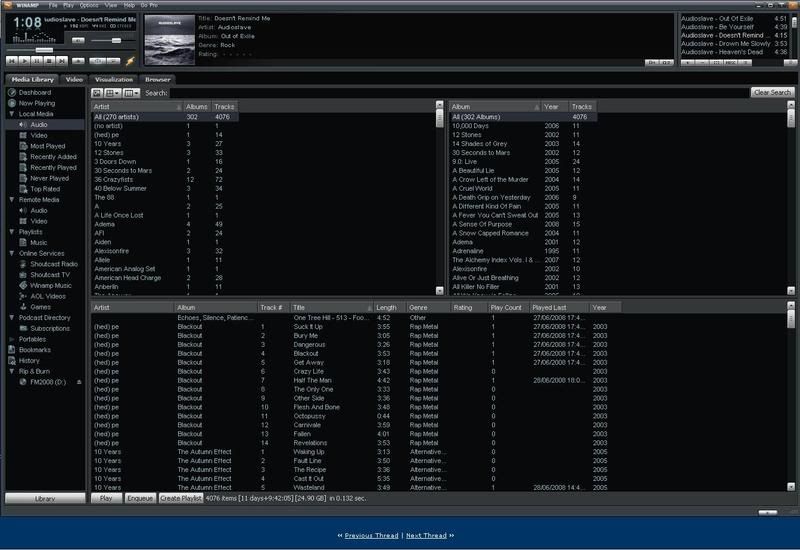Open the playlist selection options button
This screenshot has width=800, height=550.
(x=716, y=63)
